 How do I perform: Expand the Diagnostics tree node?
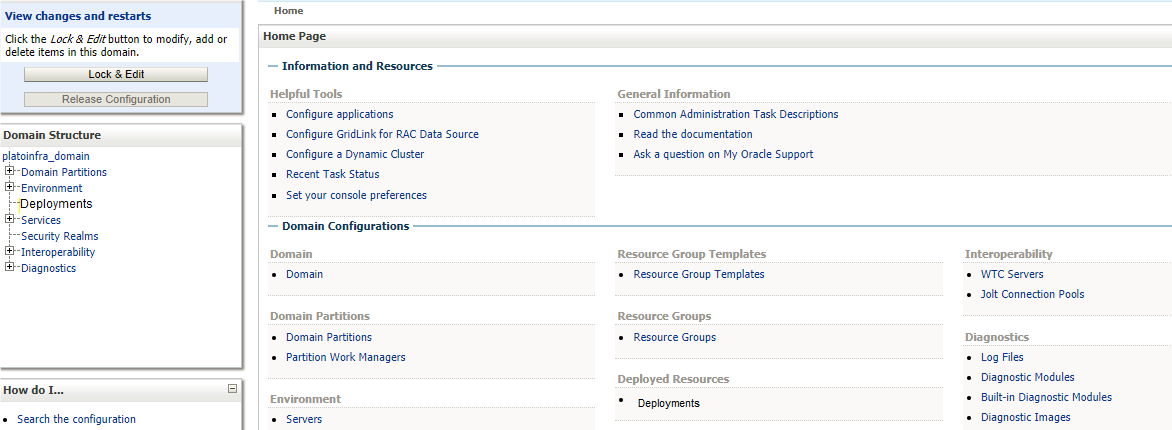tap(9, 267)
